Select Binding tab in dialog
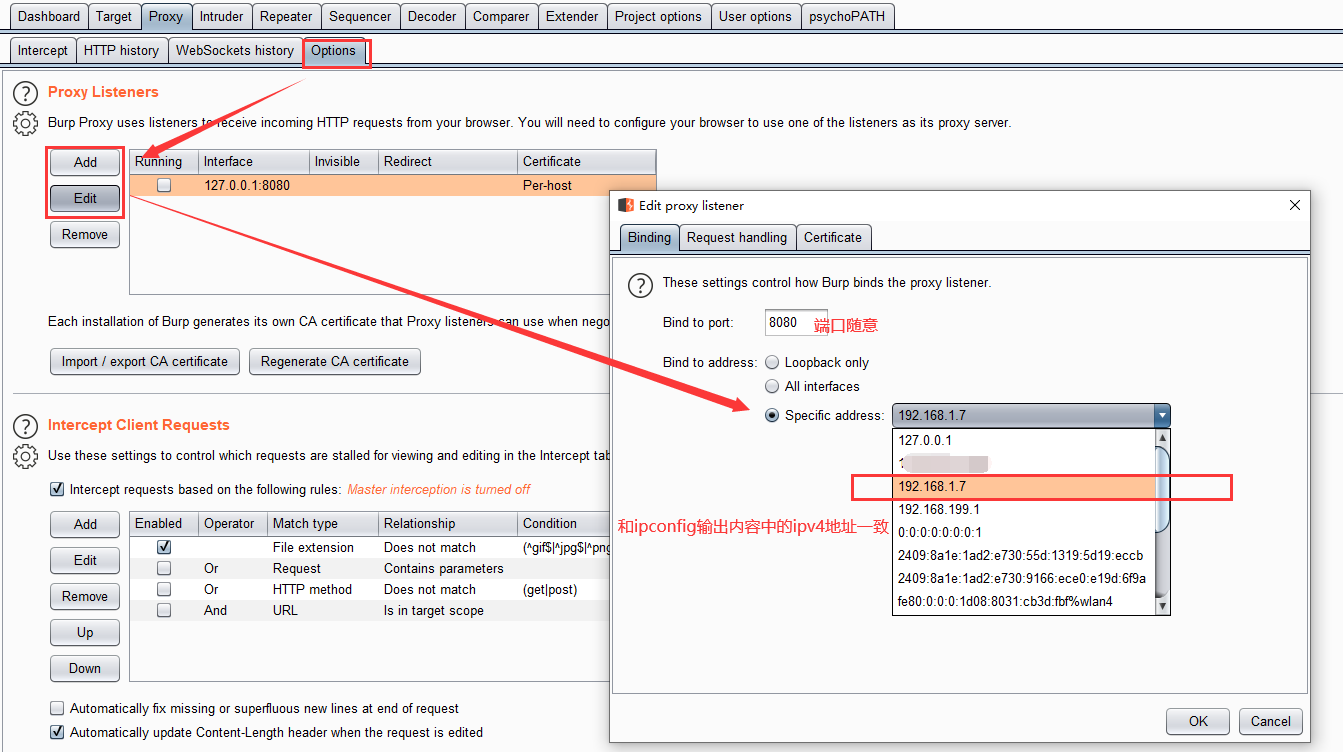This screenshot has height=752, width=1343. point(649,237)
